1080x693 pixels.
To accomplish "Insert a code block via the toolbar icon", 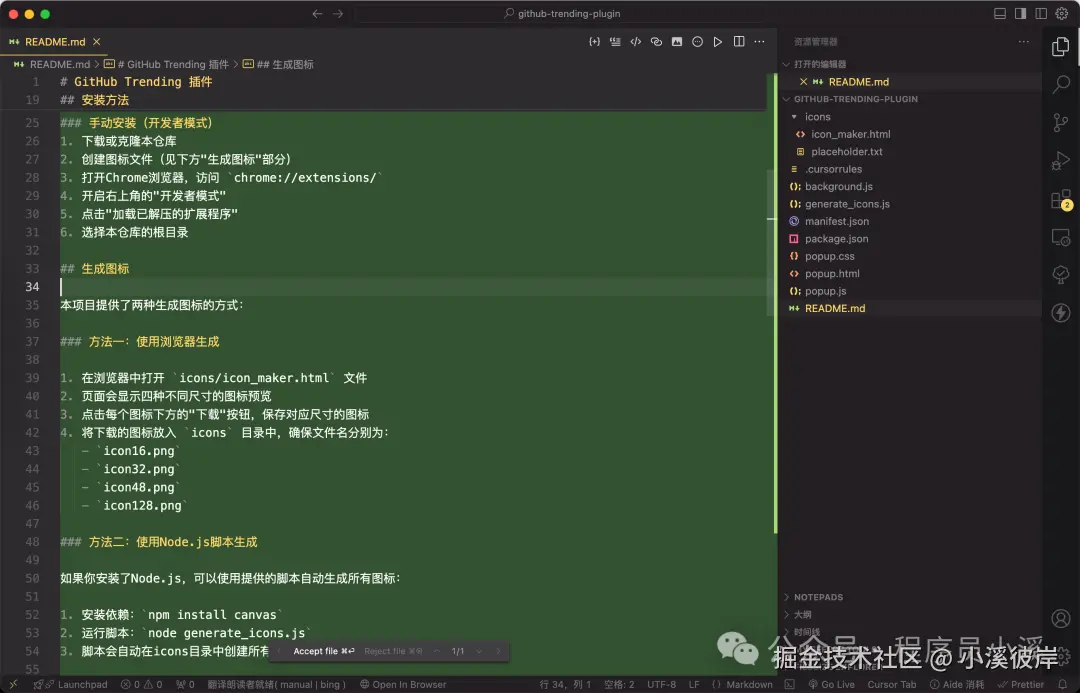I will [636, 41].
